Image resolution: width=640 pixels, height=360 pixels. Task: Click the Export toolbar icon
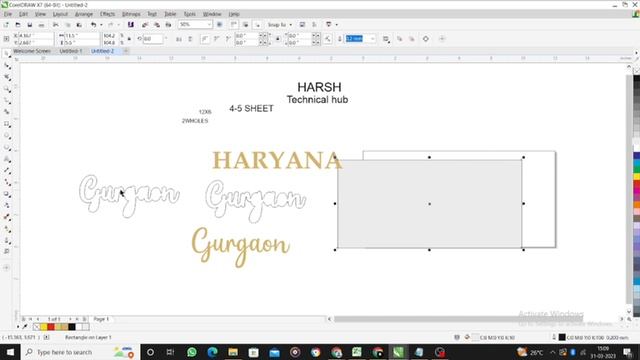[x=157, y=25]
